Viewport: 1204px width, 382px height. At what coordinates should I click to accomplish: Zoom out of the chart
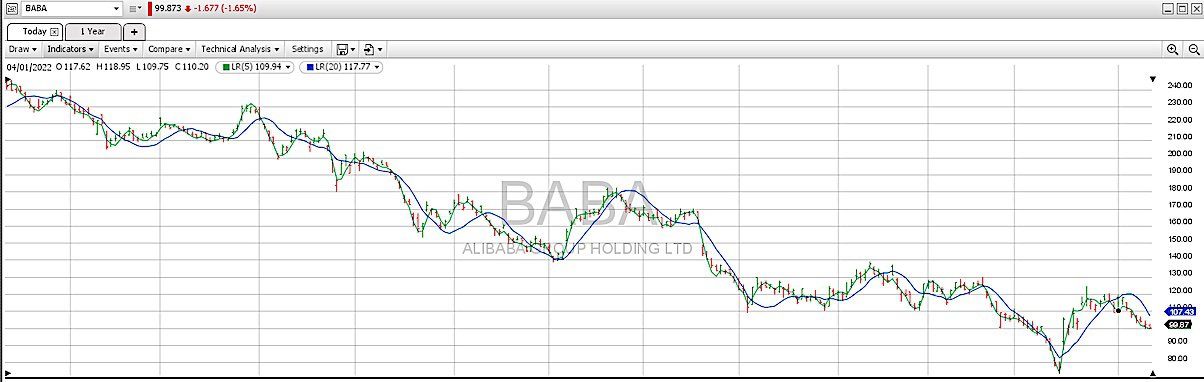[1194, 48]
